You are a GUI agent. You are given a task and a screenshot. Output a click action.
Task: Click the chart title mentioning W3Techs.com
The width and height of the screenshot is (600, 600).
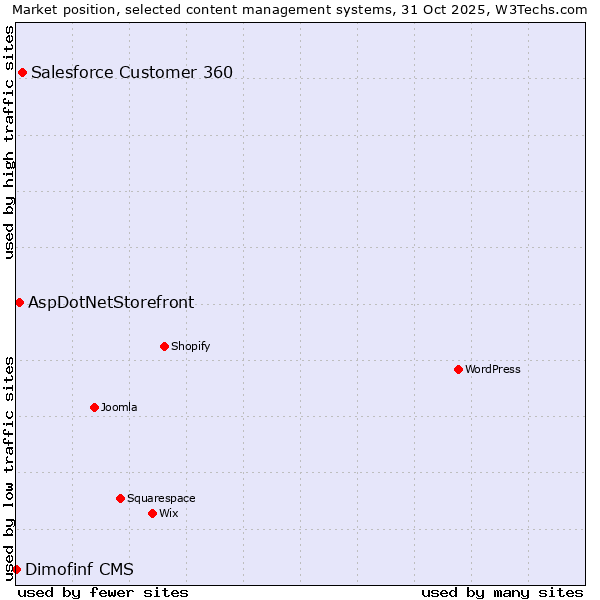[x=300, y=9]
